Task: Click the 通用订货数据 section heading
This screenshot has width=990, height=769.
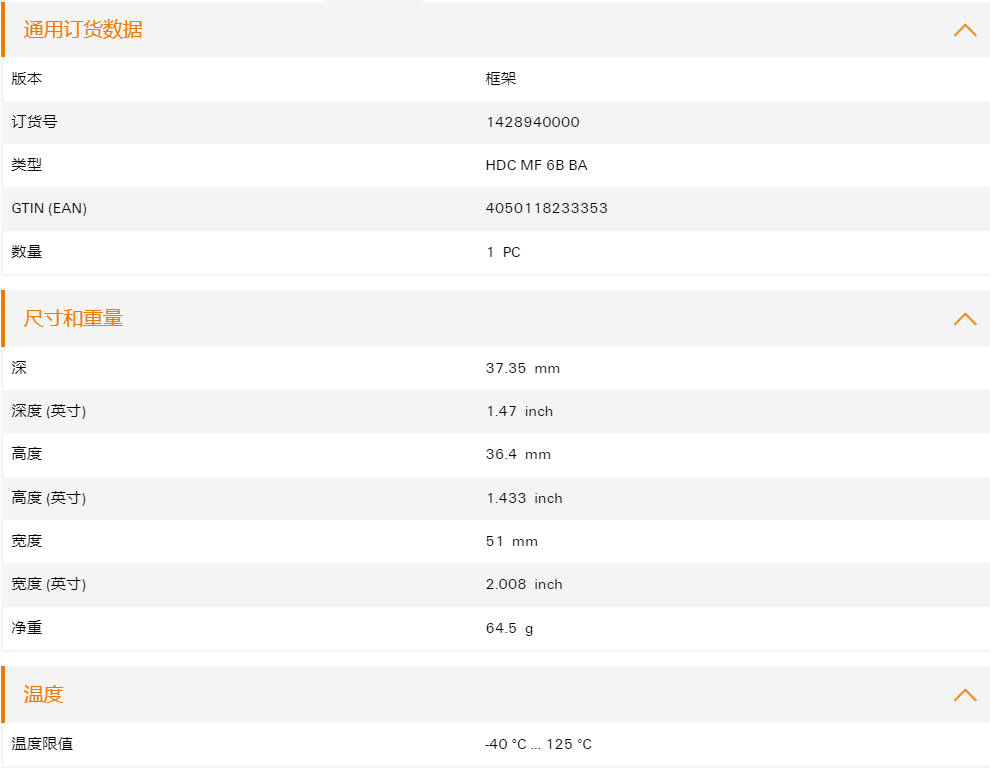Action: (83, 30)
